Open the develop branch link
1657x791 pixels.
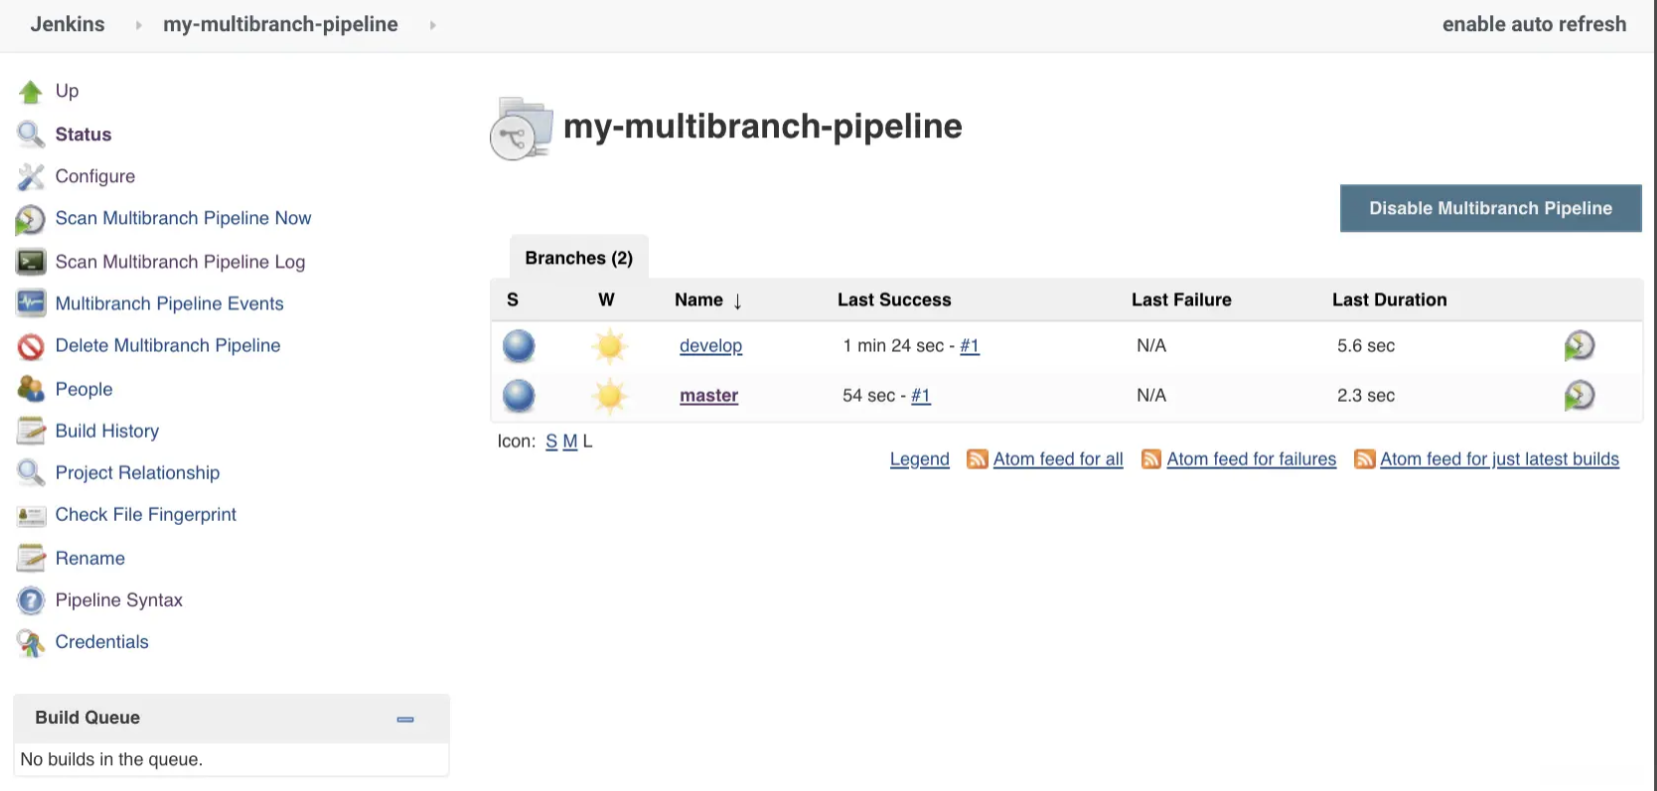tap(710, 346)
